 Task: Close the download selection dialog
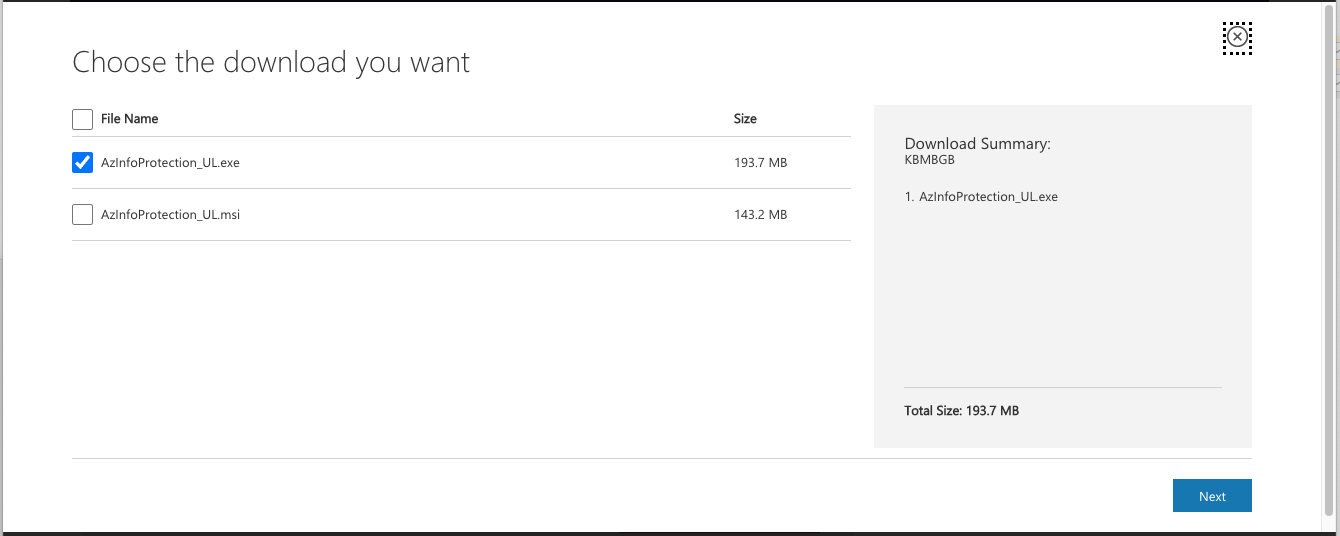tap(1237, 38)
